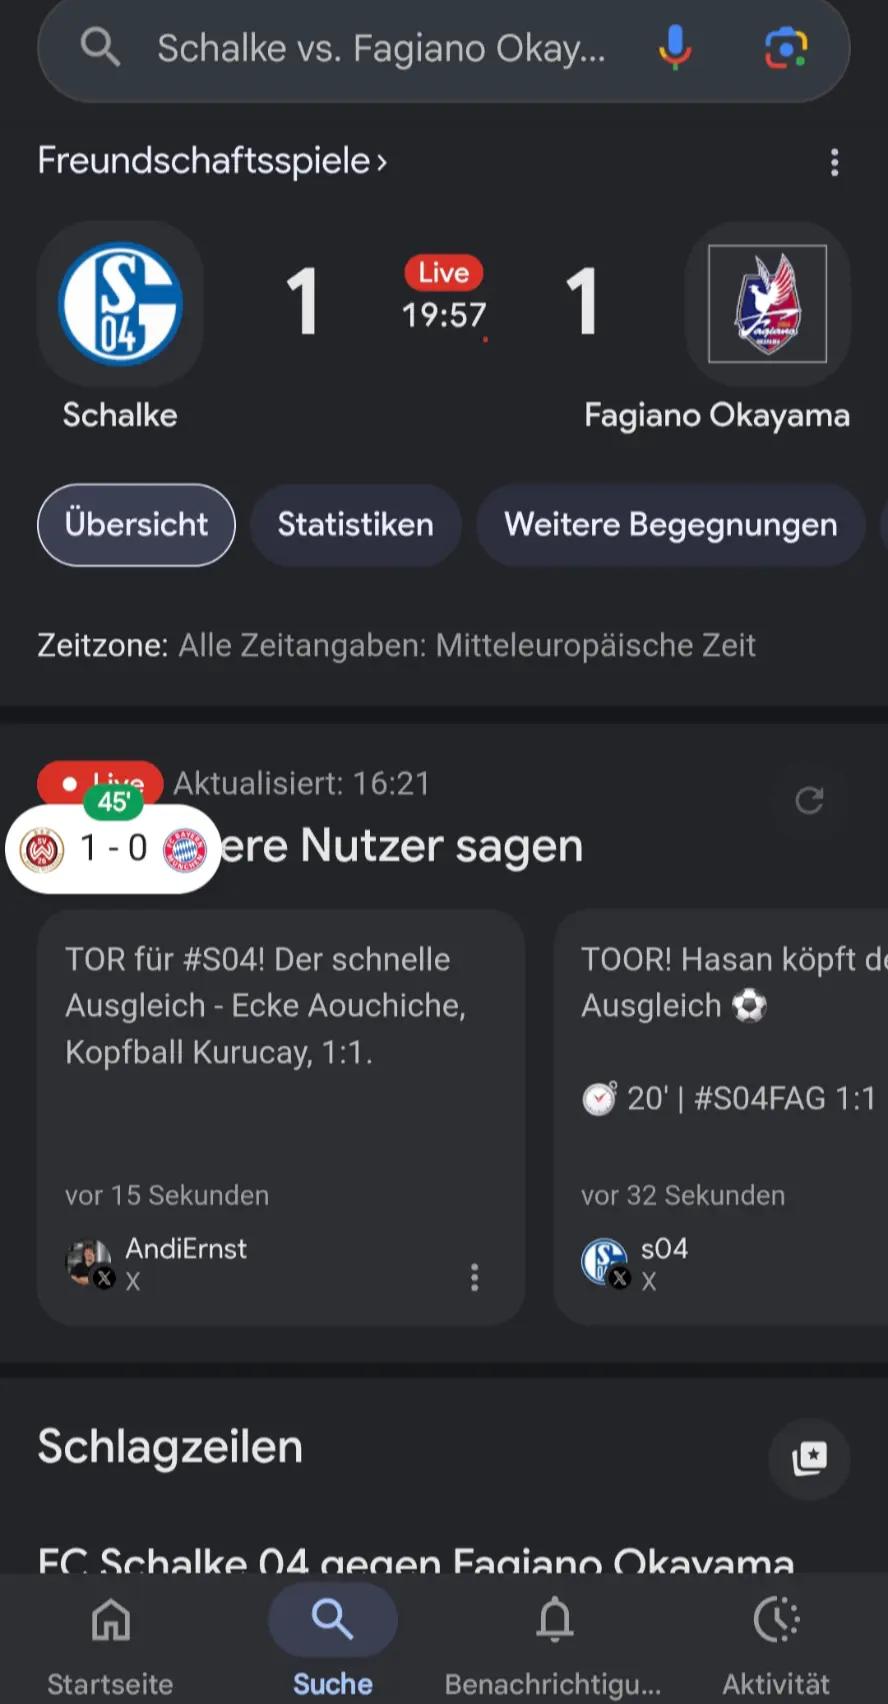Open Google Lens camera search icon
The image size is (888, 1704).
786,48
